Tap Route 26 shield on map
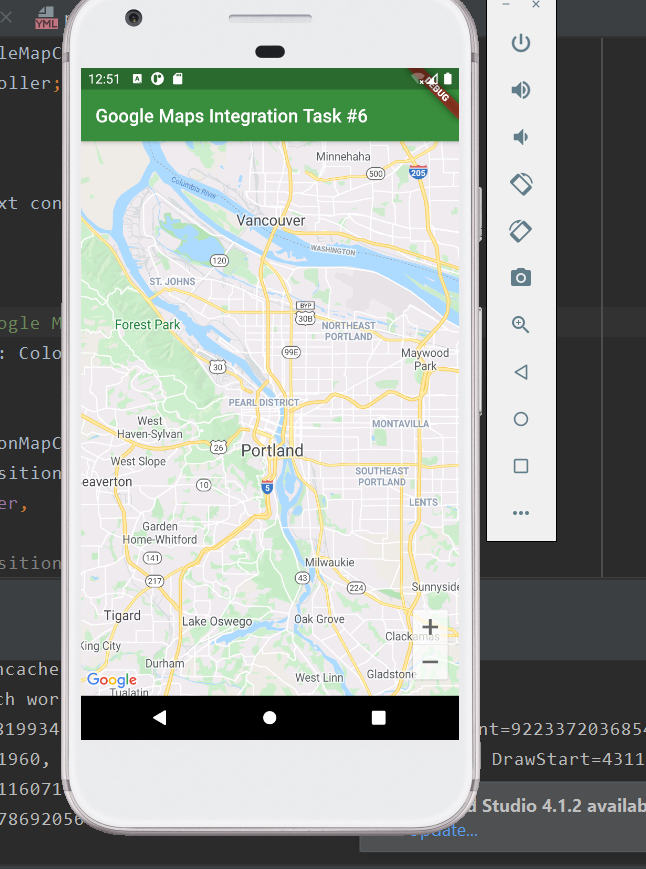 coord(218,447)
